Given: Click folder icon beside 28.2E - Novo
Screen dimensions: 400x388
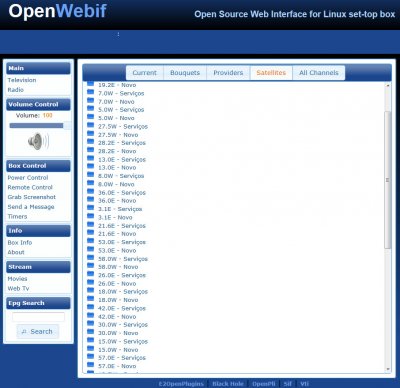Looking at the screenshot, I should pos(90,150).
